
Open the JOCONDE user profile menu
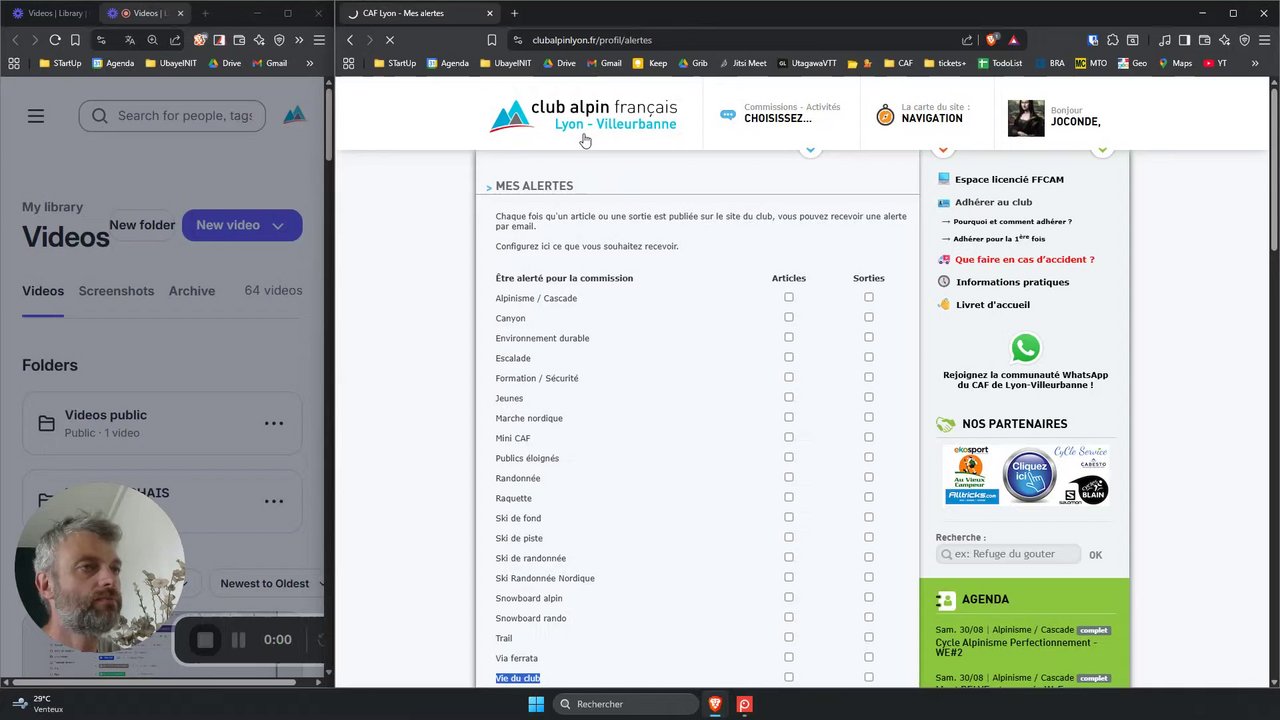pos(1055,117)
